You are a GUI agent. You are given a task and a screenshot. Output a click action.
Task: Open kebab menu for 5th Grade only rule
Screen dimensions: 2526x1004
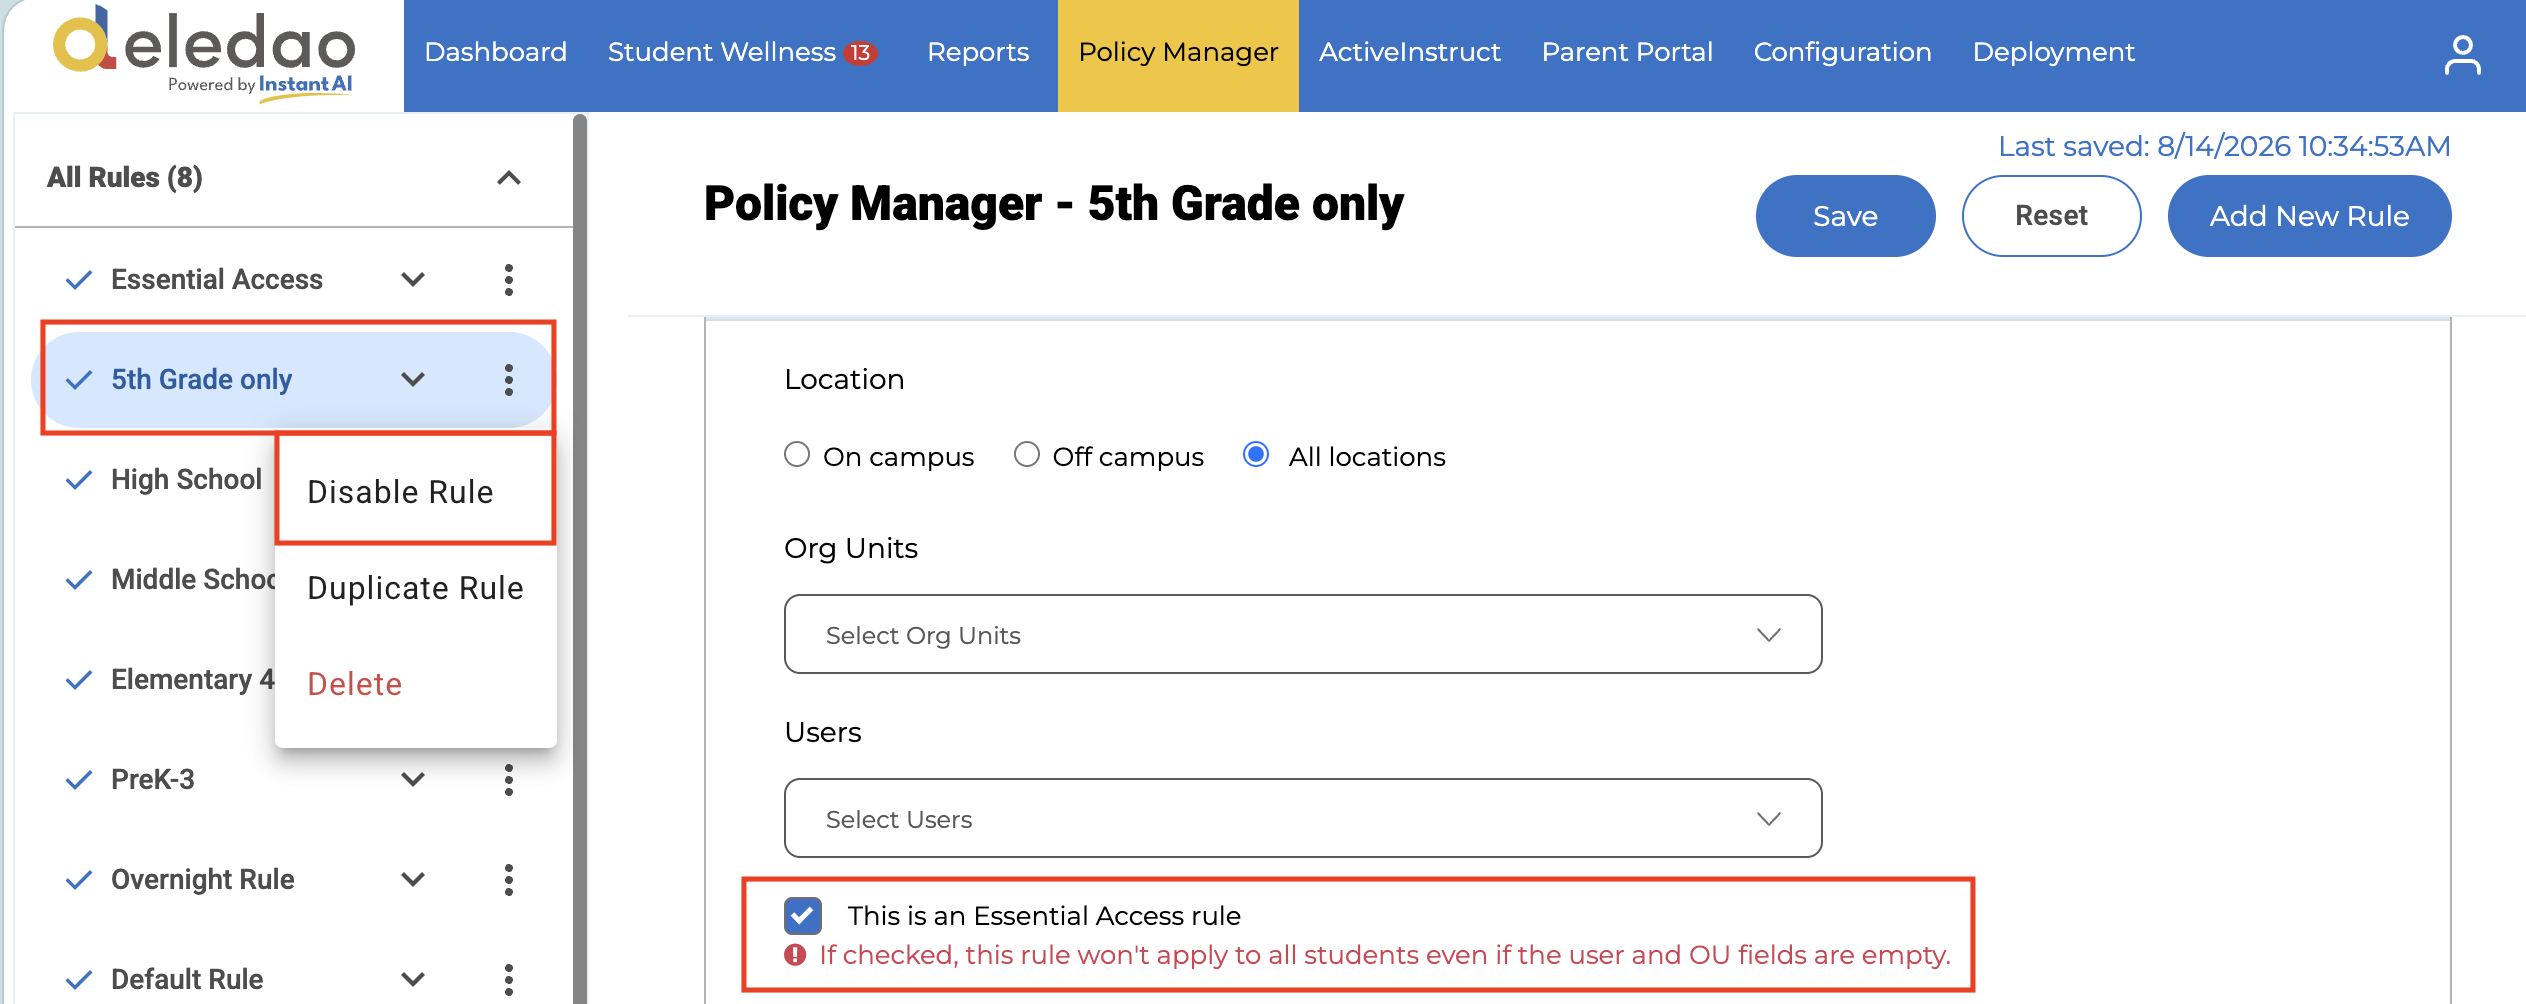[509, 380]
